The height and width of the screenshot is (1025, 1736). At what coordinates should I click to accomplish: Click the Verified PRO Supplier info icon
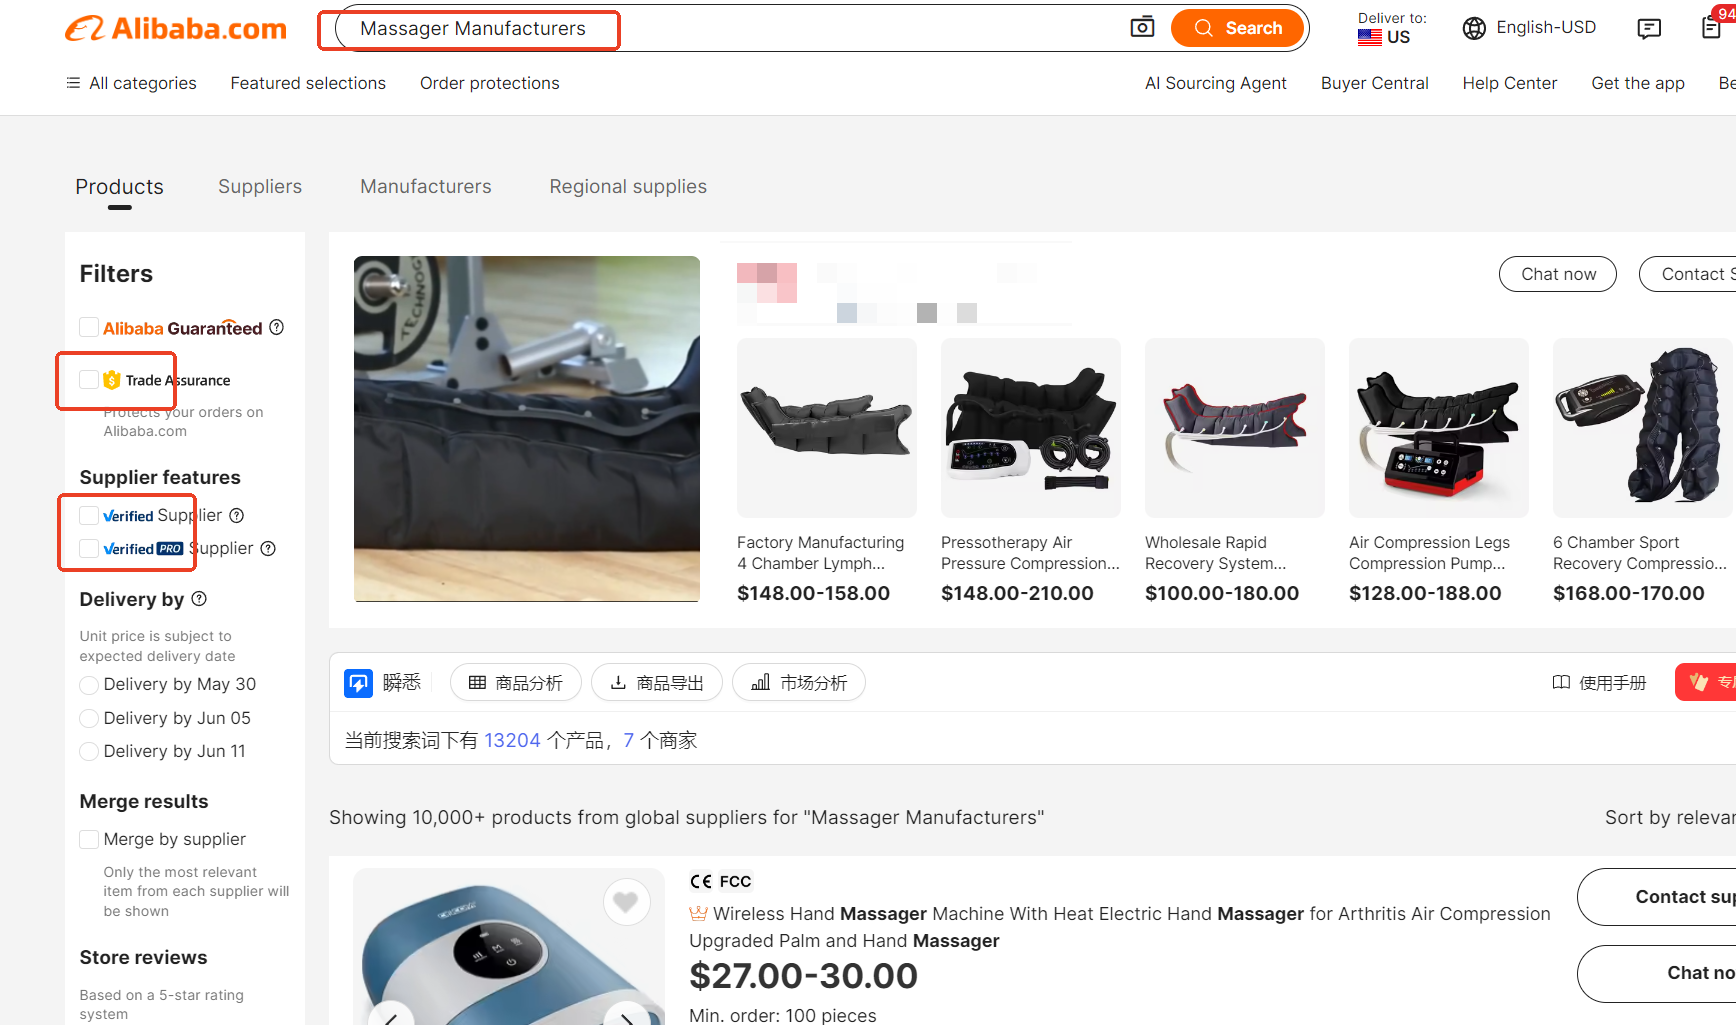pos(268,548)
